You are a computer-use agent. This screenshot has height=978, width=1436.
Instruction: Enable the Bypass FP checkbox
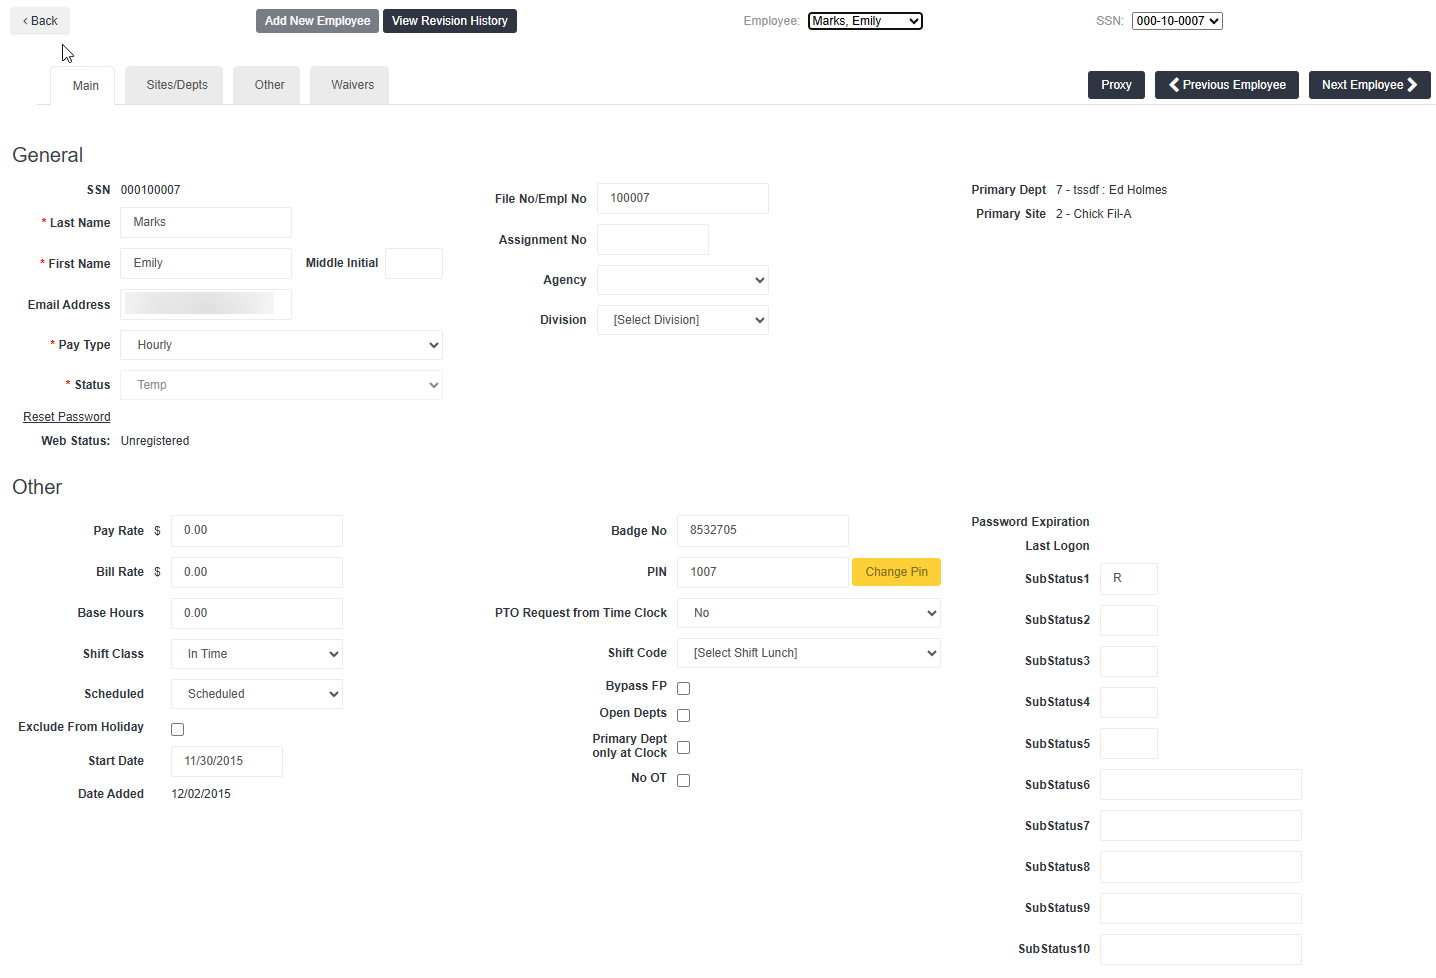[x=684, y=688]
